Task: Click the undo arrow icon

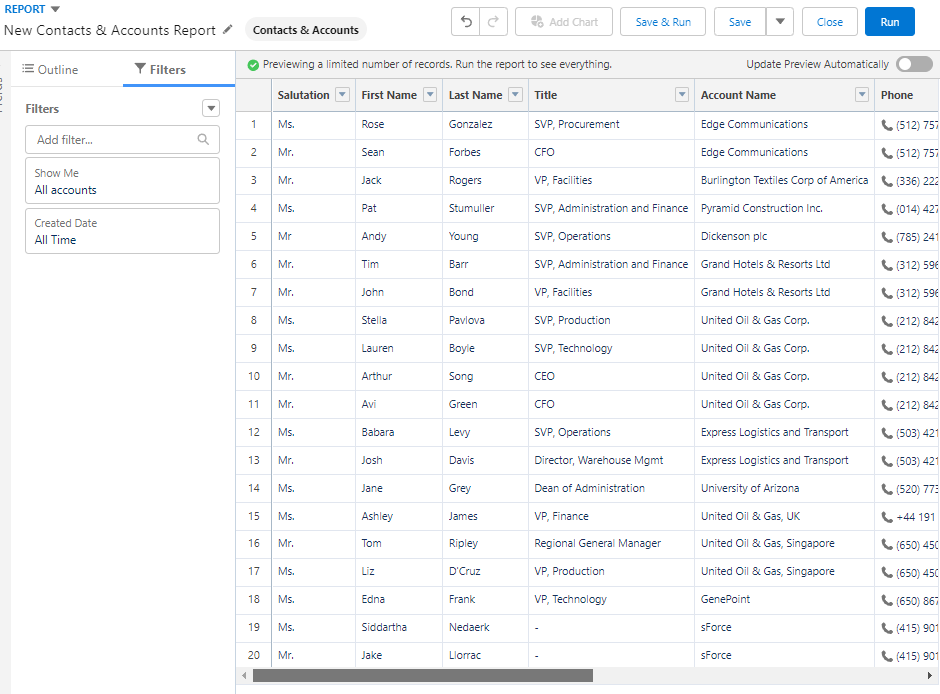Action: point(466,22)
